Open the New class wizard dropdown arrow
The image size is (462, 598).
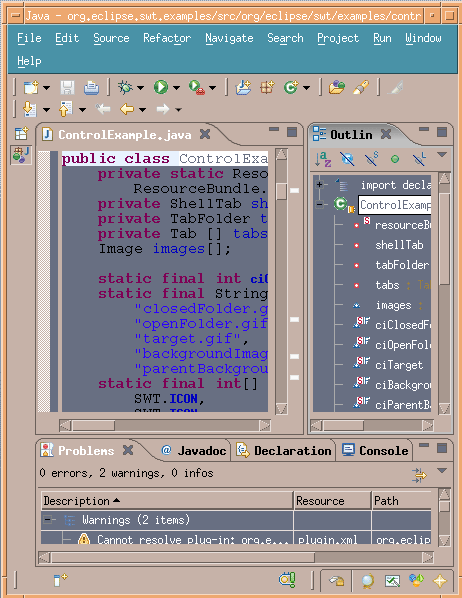point(306,88)
